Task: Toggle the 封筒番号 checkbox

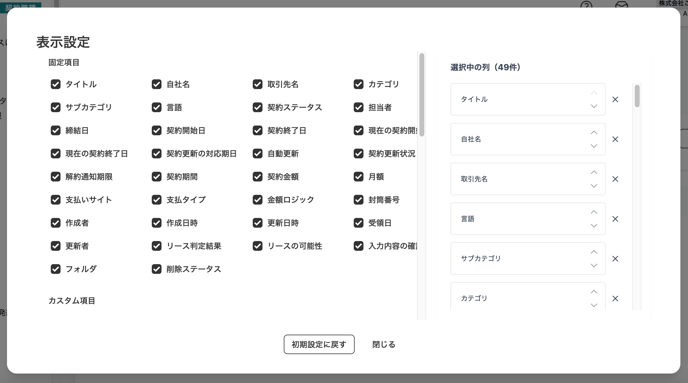Action: tap(358, 200)
